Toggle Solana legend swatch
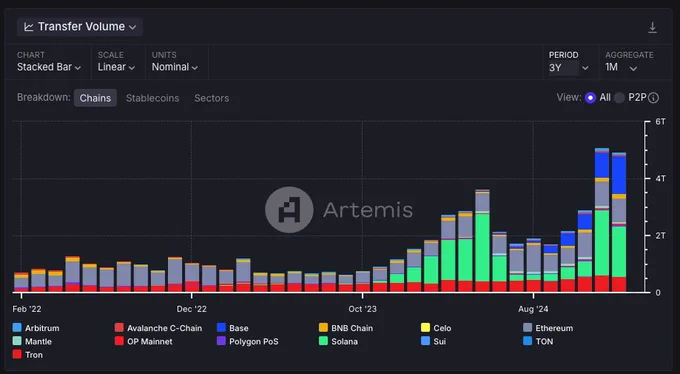The height and width of the screenshot is (374, 680). 323,341
